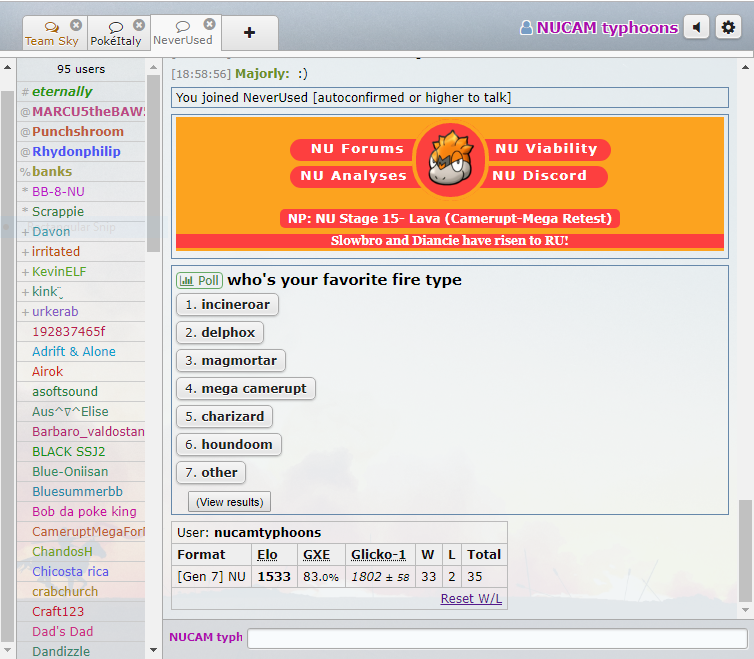Image resolution: width=754 pixels, height=659 pixels.
Task: Close the PokéItaly room tab
Action: click(139, 25)
